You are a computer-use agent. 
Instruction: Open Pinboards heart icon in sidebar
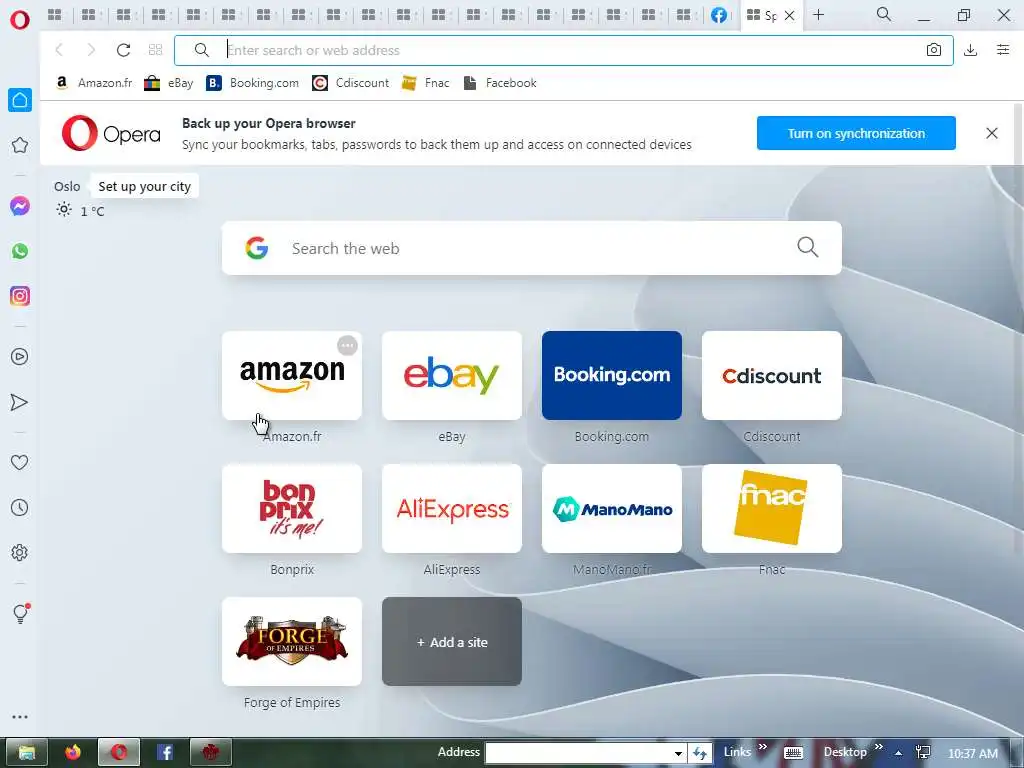point(20,462)
